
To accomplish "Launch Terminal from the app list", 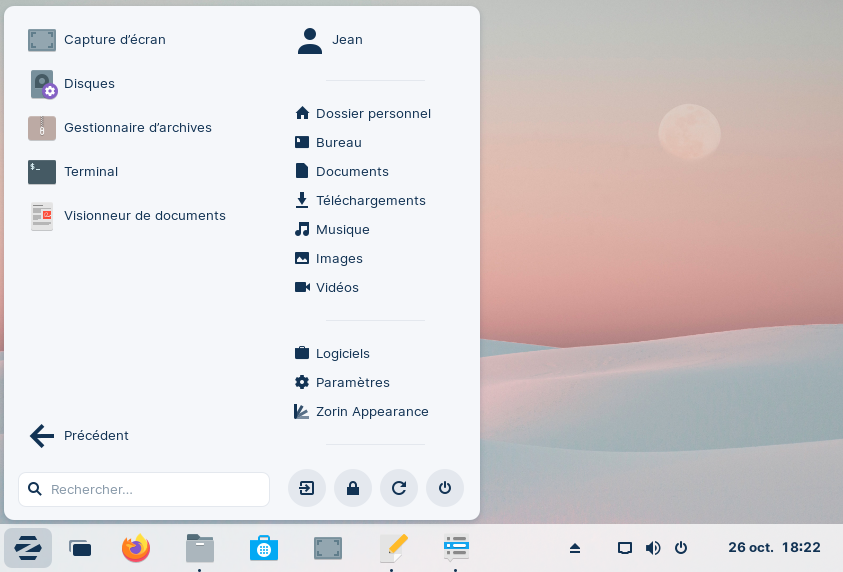I will click(x=90, y=172).
